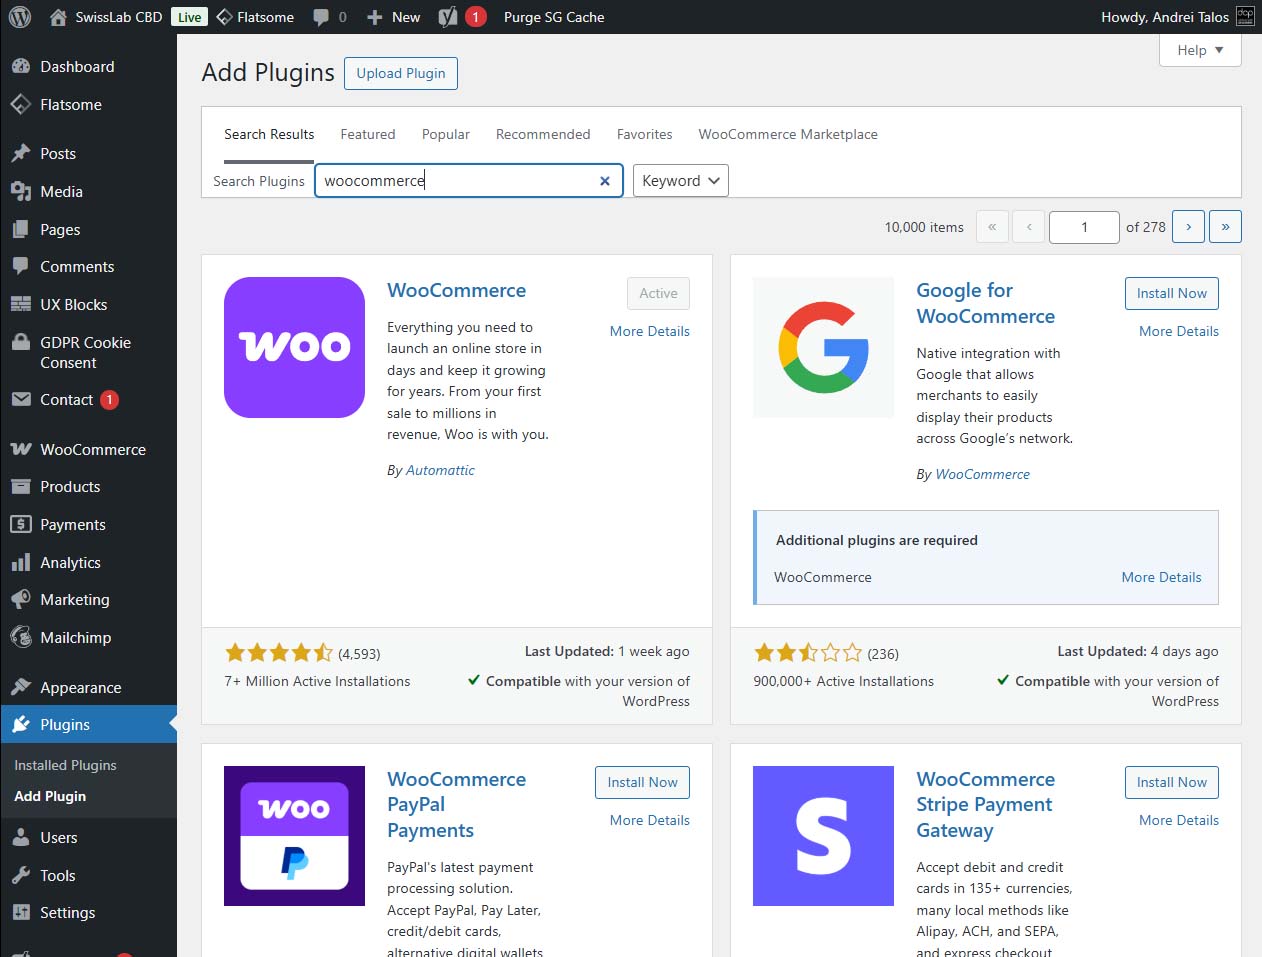Open the New content menu in admin bar
Image resolution: width=1262 pixels, height=957 pixels.
pyautogui.click(x=394, y=17)
